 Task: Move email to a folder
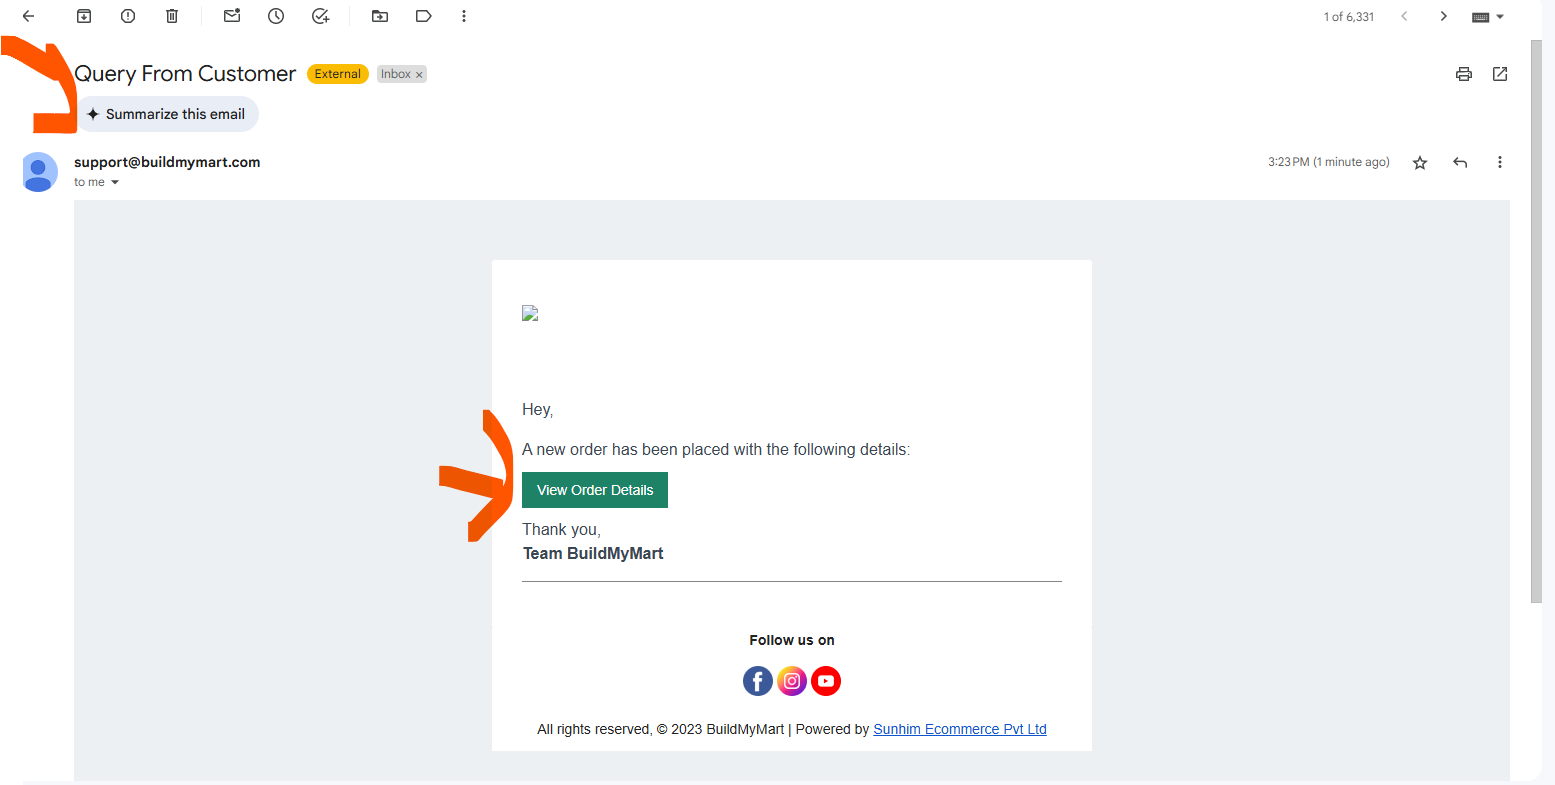pos(380,16)
